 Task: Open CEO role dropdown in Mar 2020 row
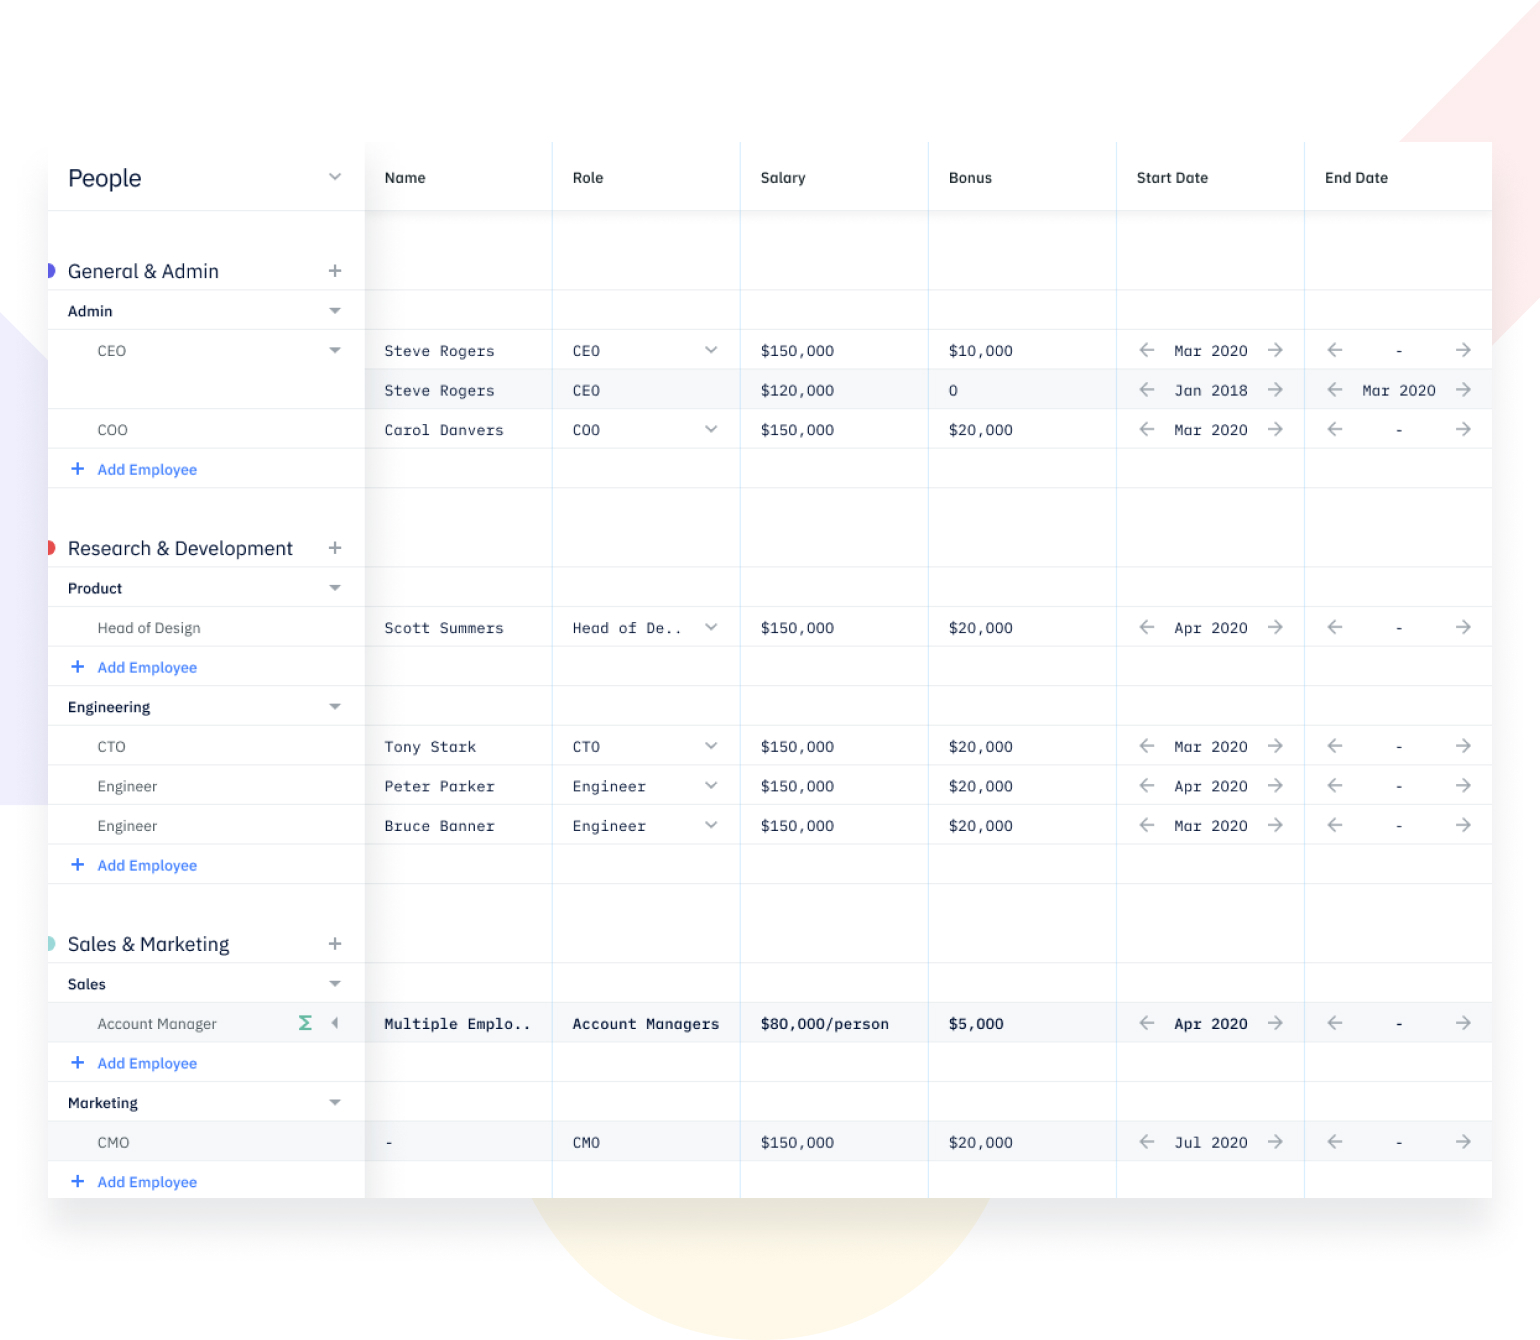pos(711,350)
